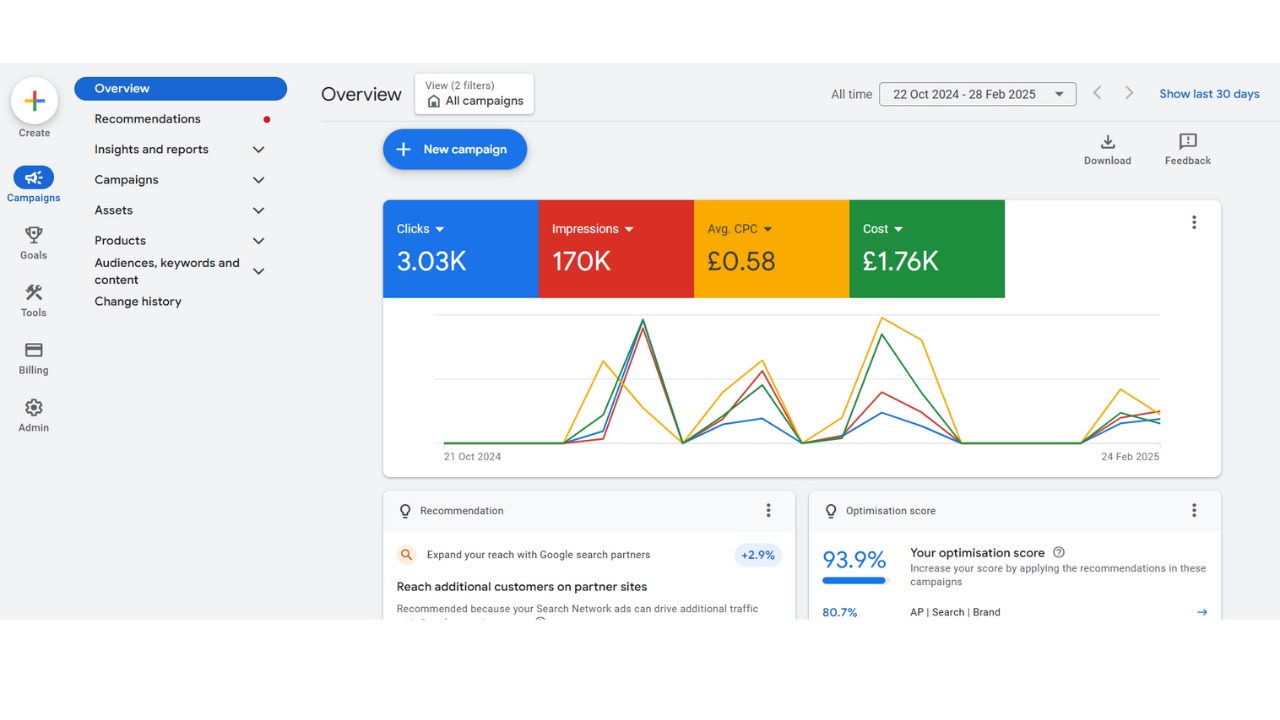1280x720 pixels.
Task: Expand Products section
Action: pyautogui.click(x=258, y=241)
